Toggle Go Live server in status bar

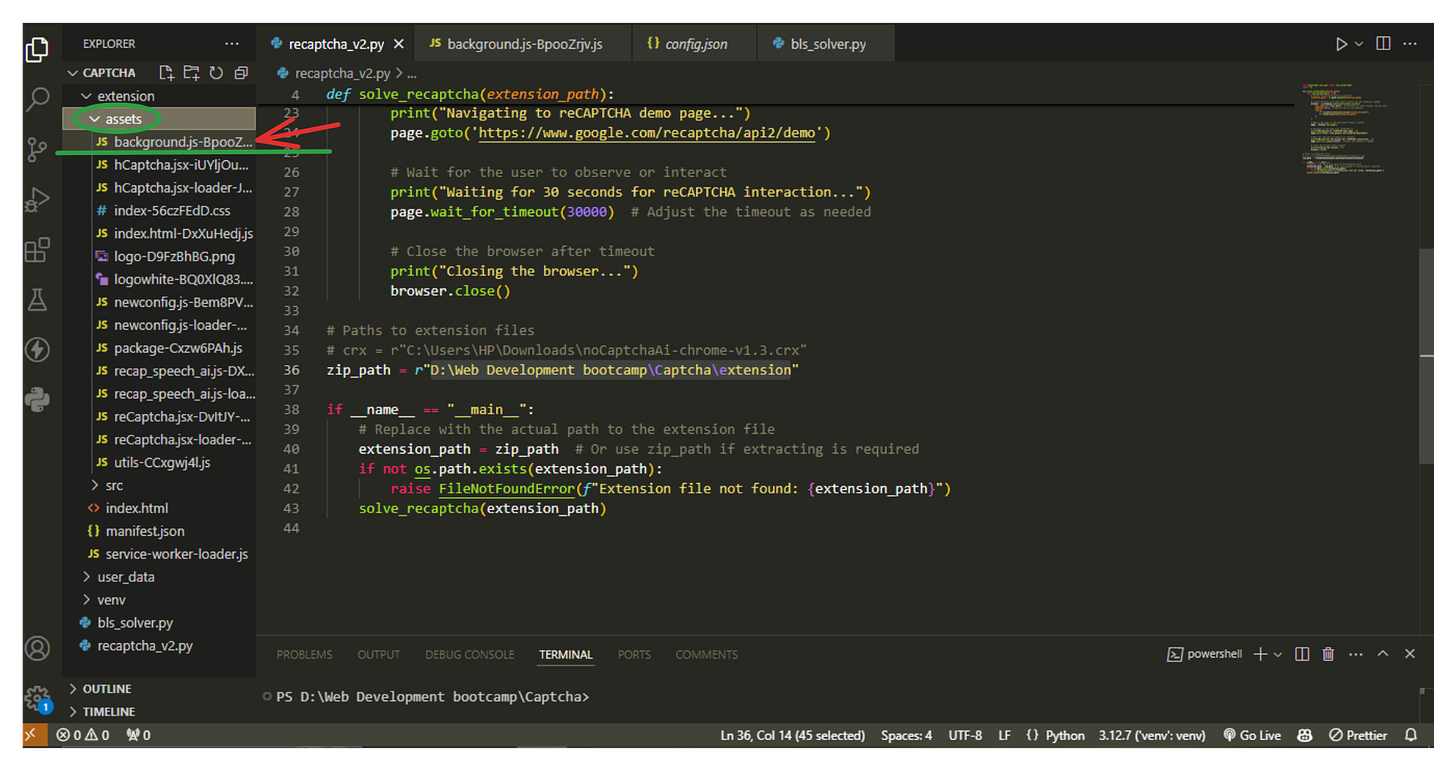click(1251, 735)
